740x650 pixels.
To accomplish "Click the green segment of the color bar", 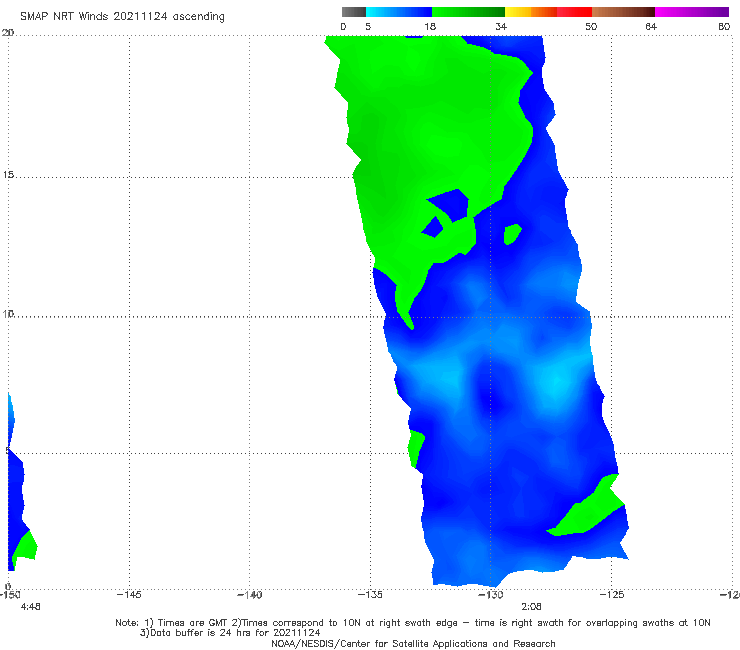I will 468,12.
